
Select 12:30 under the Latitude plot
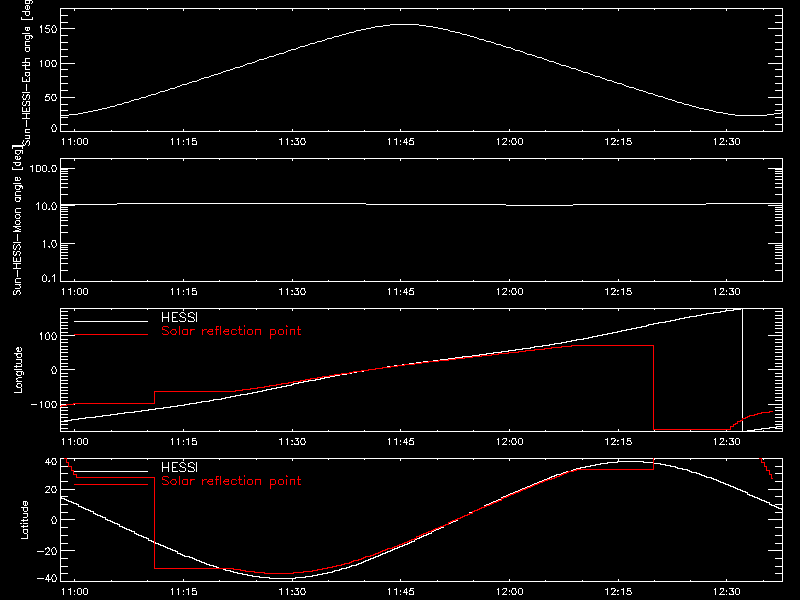727,592
